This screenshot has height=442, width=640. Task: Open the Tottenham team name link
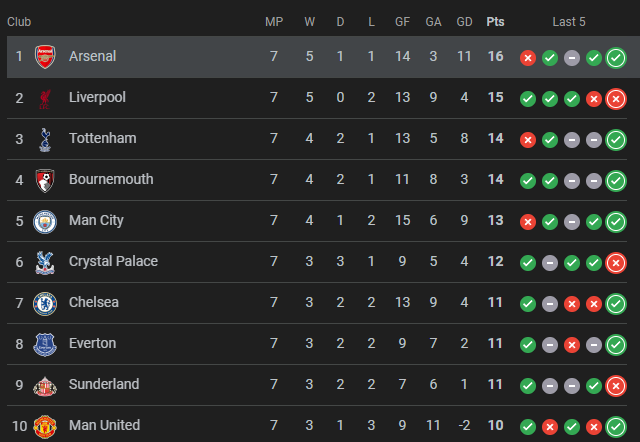[102, 139]
